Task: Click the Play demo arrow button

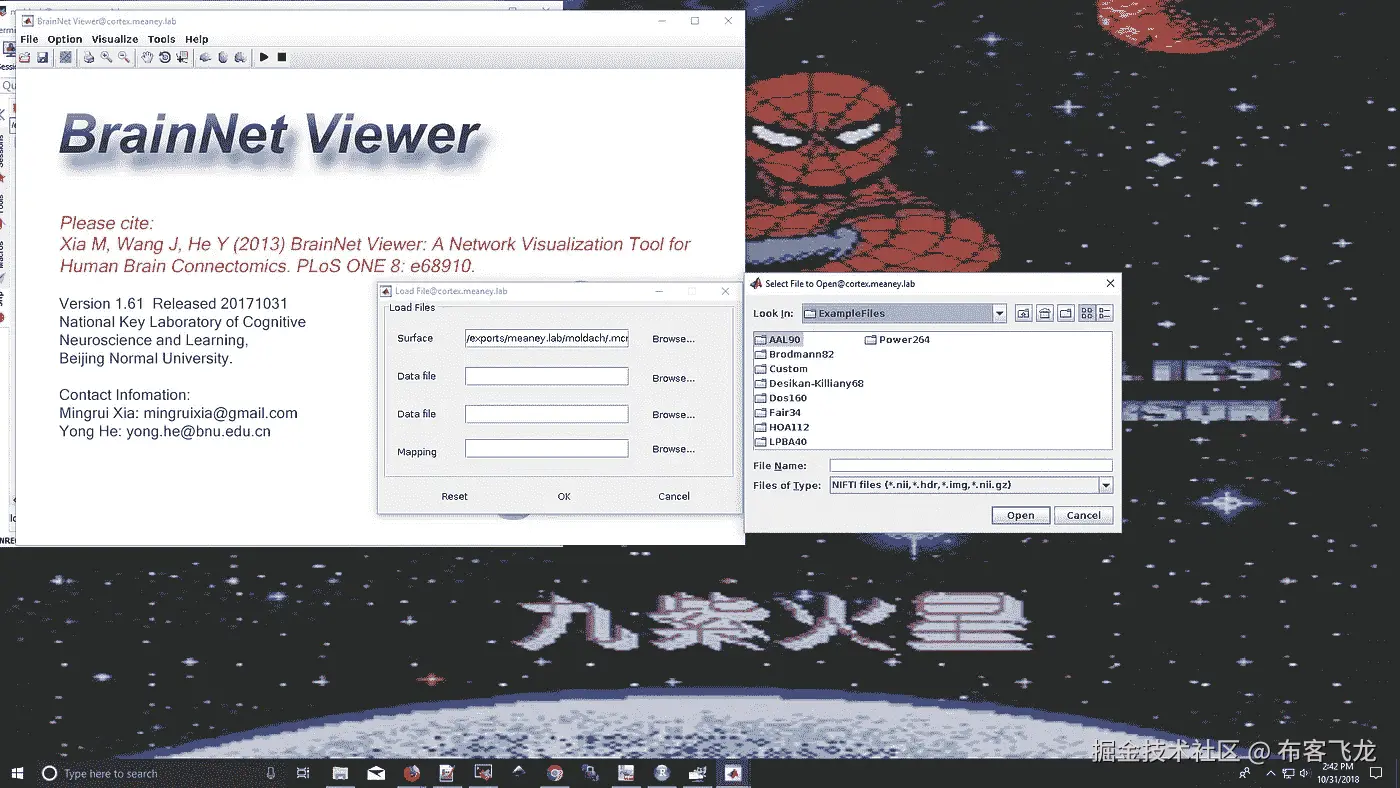Action: tap(264, 58)
